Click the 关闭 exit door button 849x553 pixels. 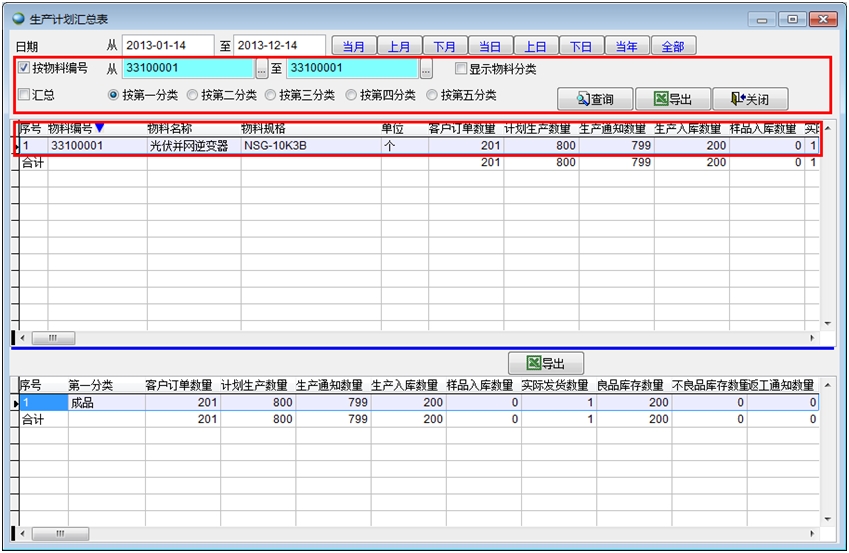pos(750,99)
